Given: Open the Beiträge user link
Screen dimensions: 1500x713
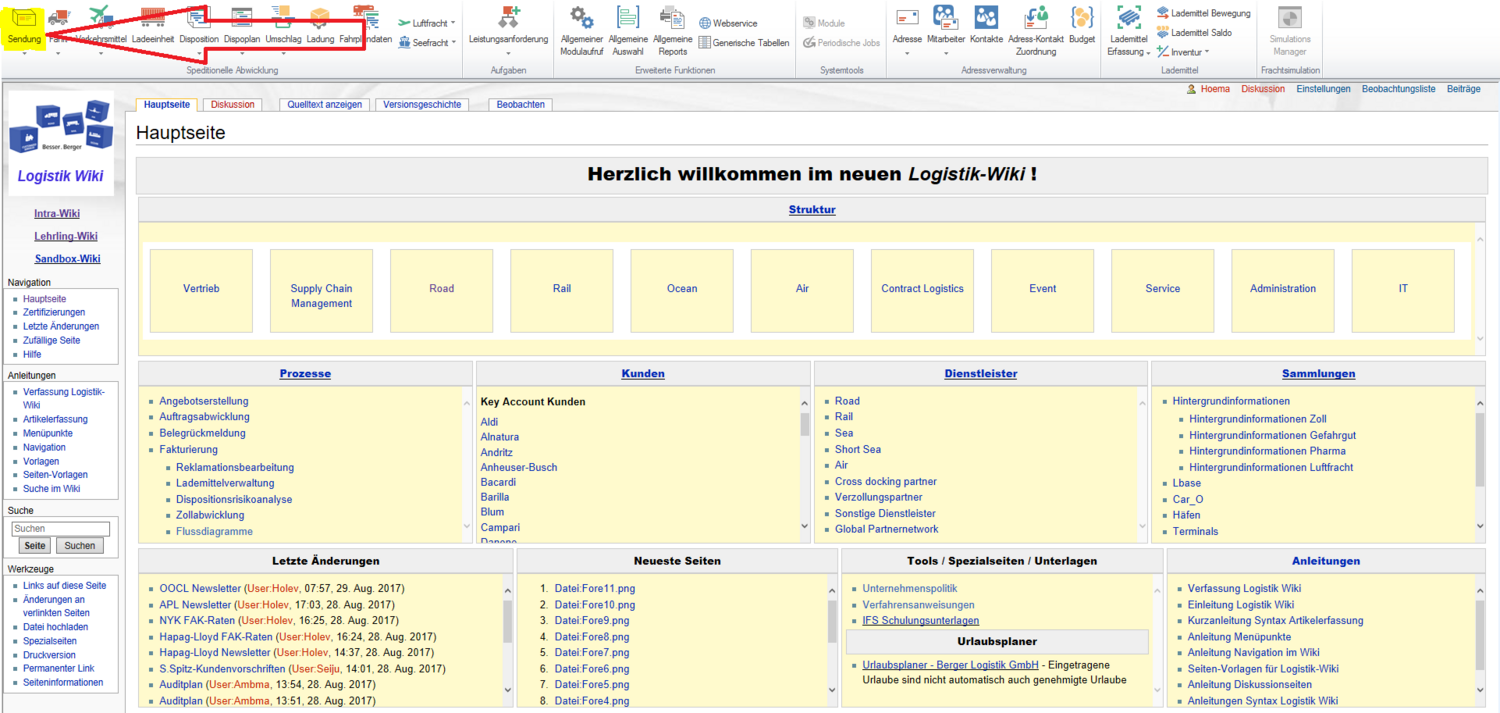Looking at the screenshot, I should (1463, 89).
